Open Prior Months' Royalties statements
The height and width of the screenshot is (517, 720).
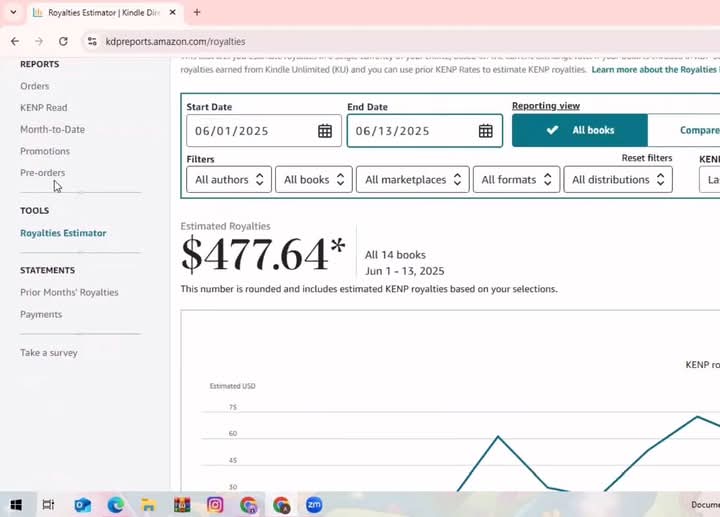point(69,292)
